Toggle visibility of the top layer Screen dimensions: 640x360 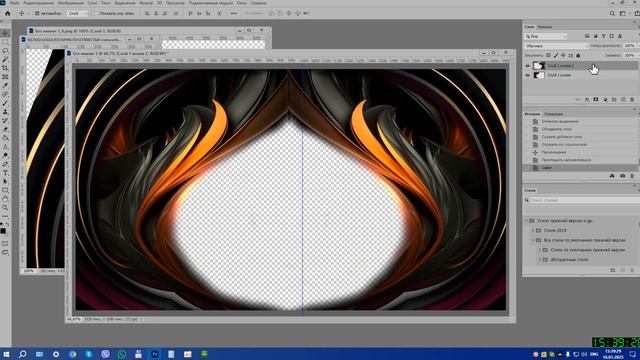[527, 66]
